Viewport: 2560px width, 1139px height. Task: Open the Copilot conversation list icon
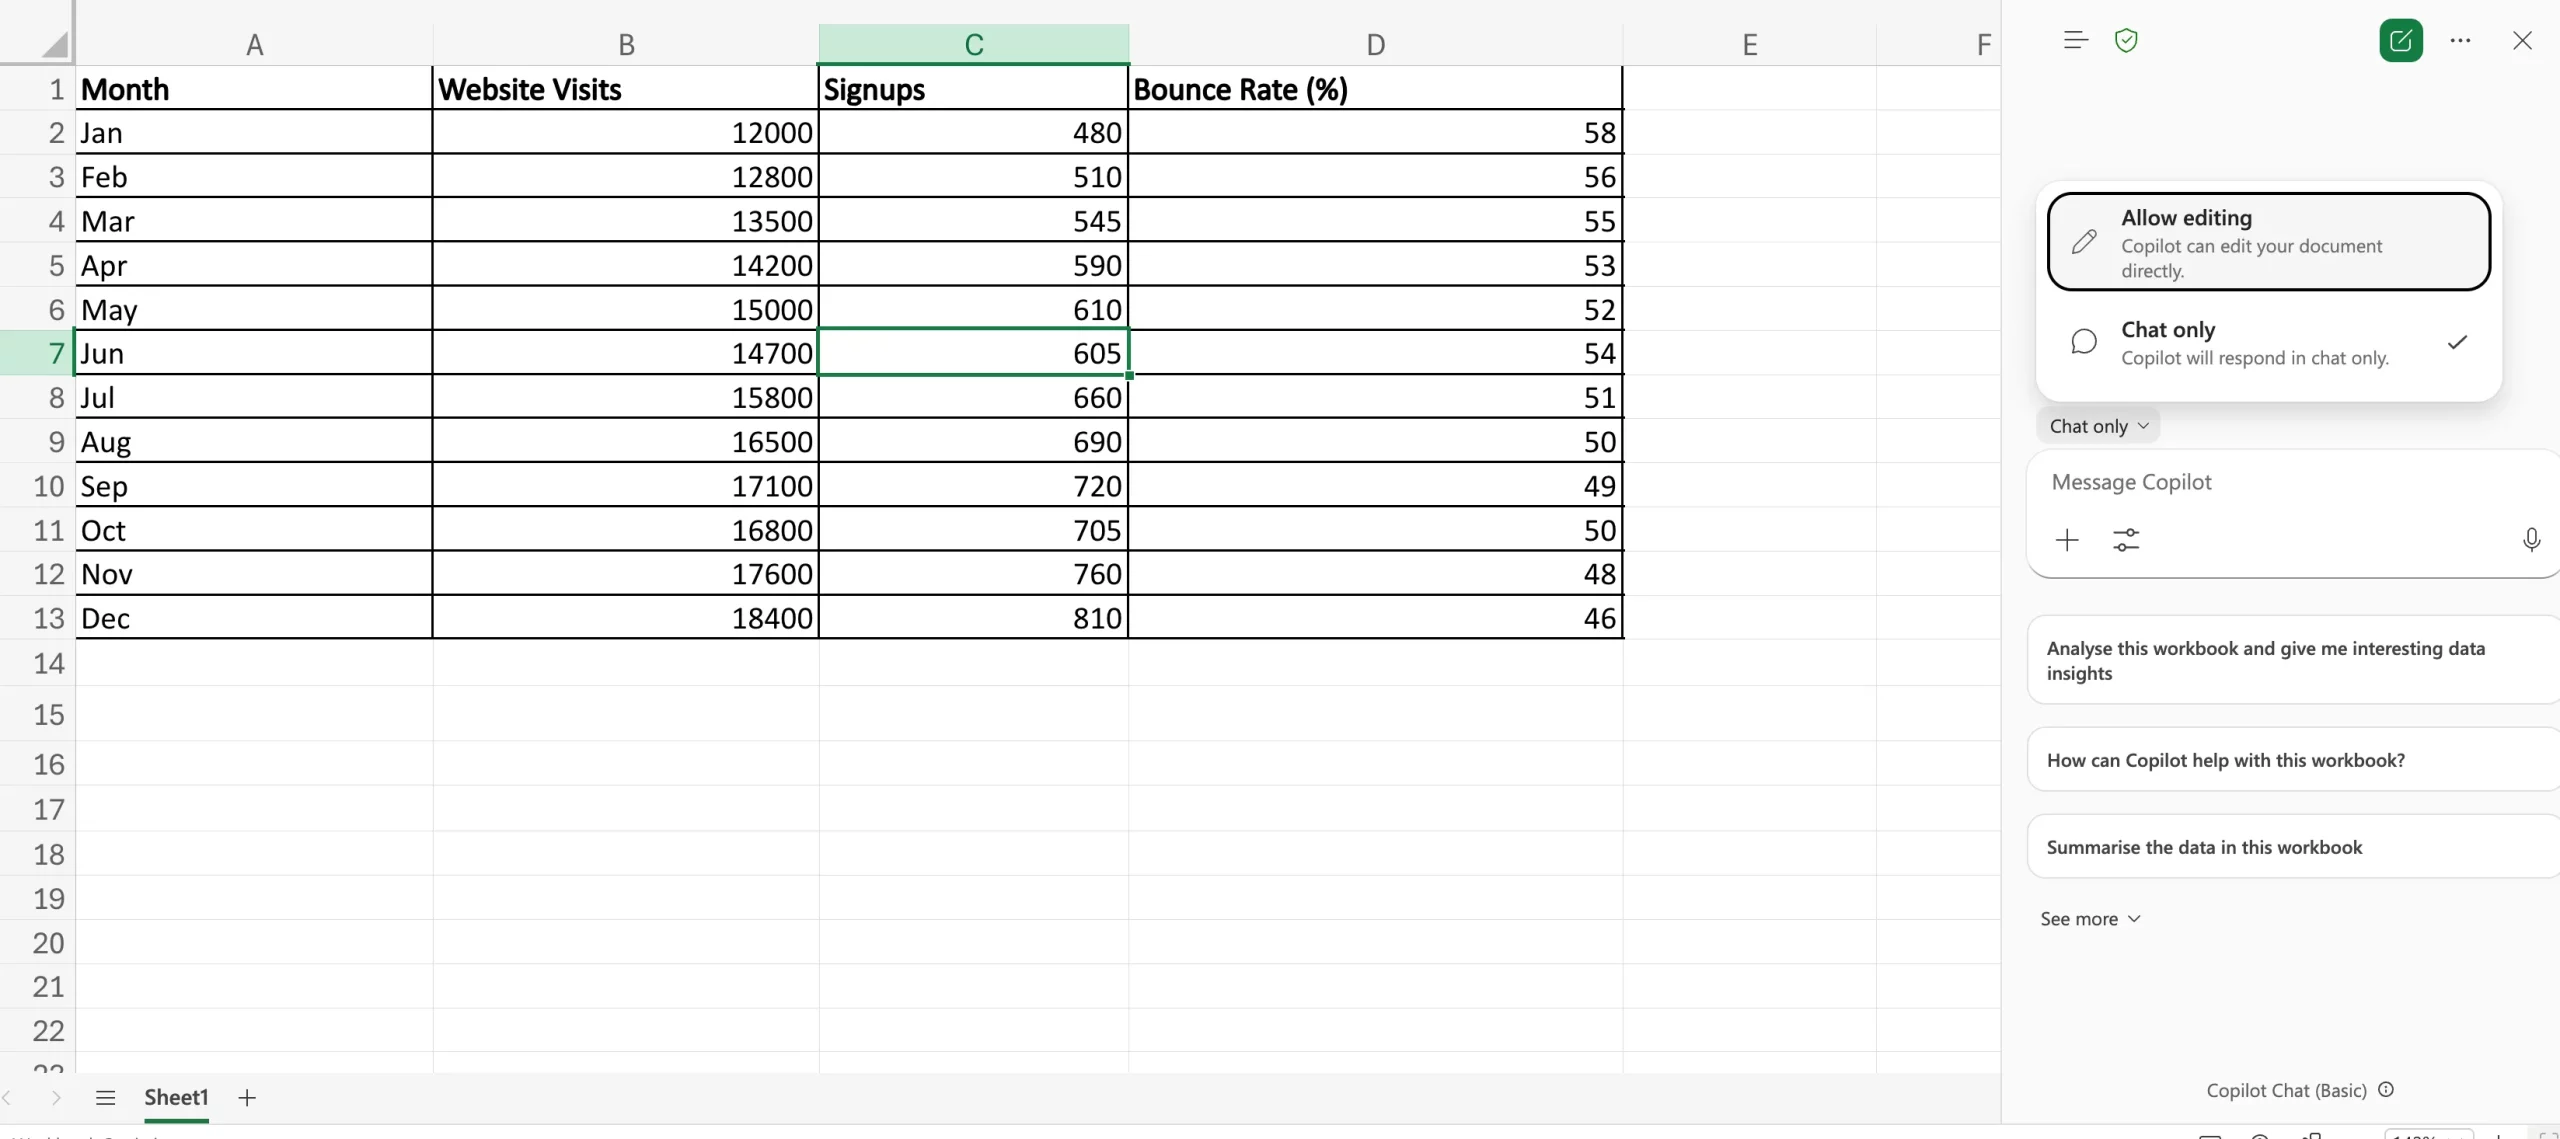click(2075, 41)
